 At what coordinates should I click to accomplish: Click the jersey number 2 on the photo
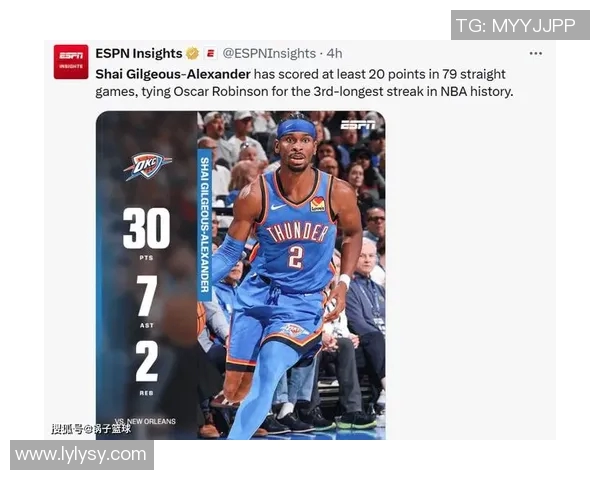tap(295, 256)
